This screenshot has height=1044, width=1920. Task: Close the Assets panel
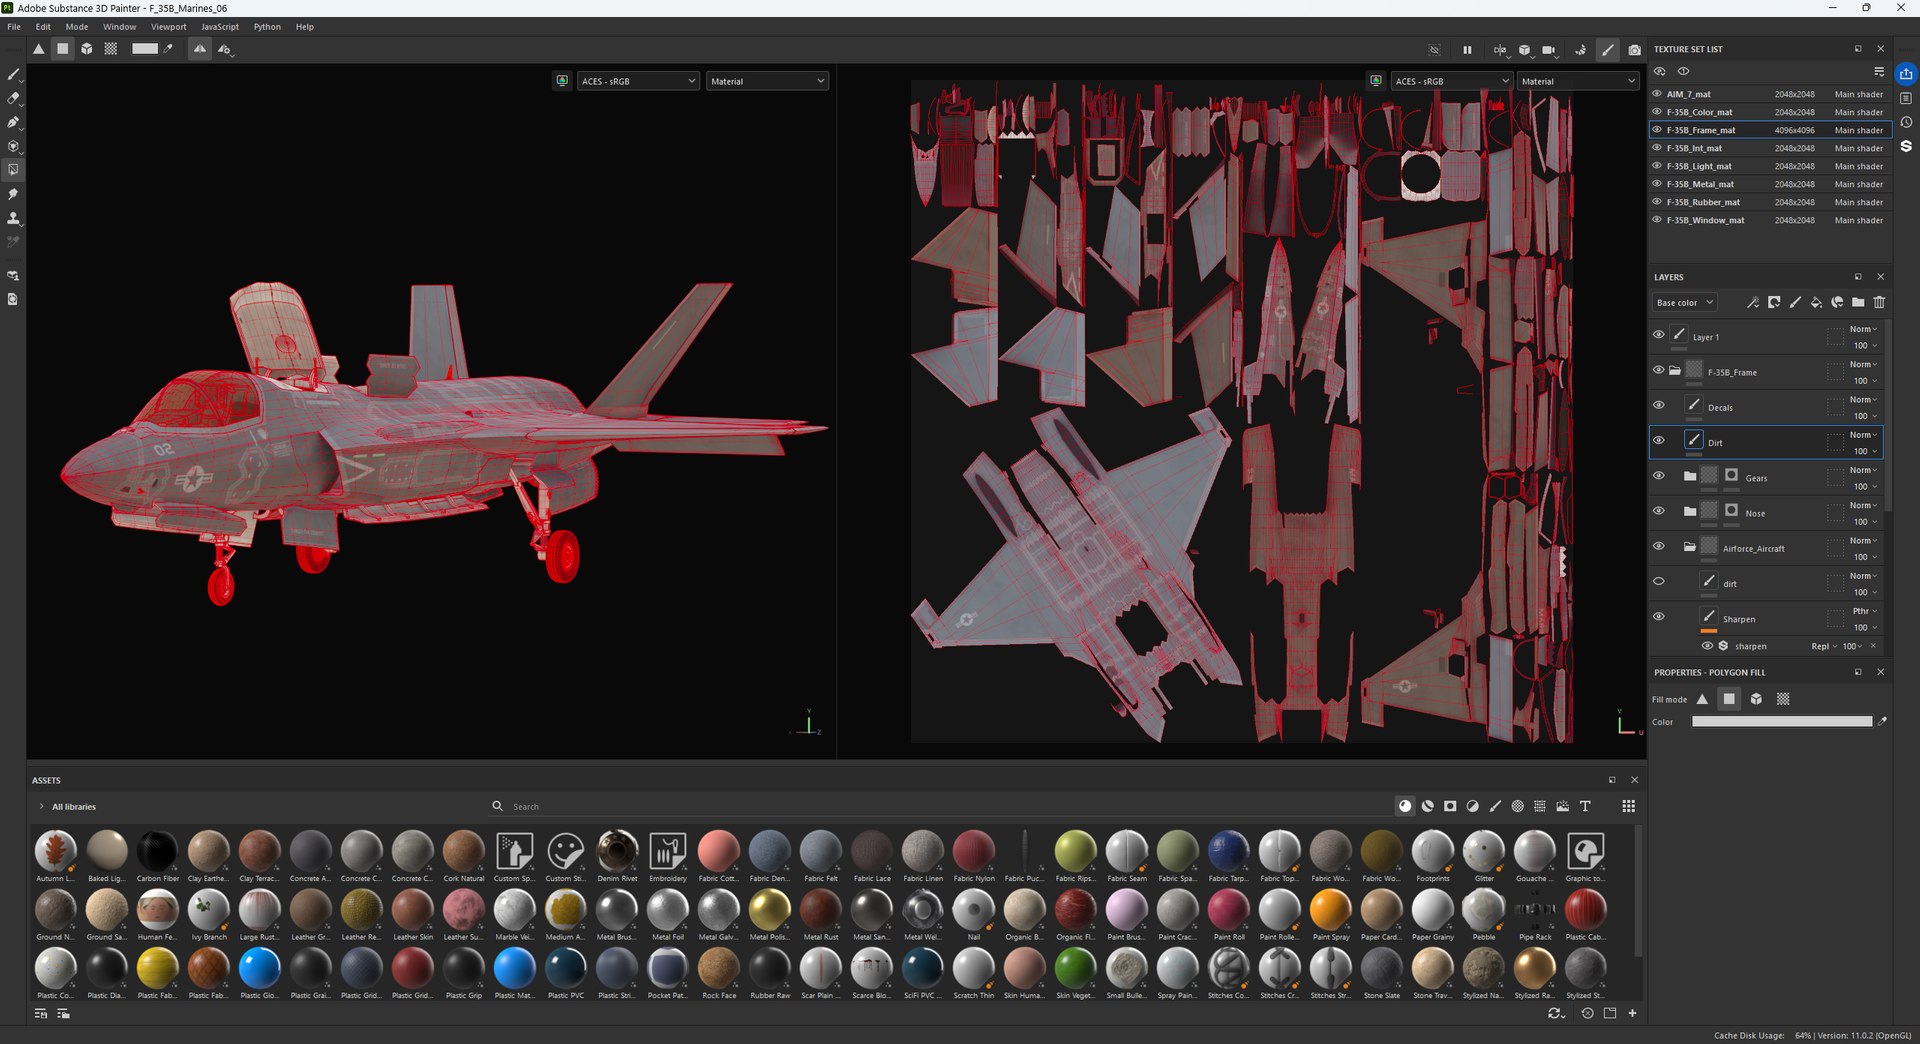[1635, 780]
